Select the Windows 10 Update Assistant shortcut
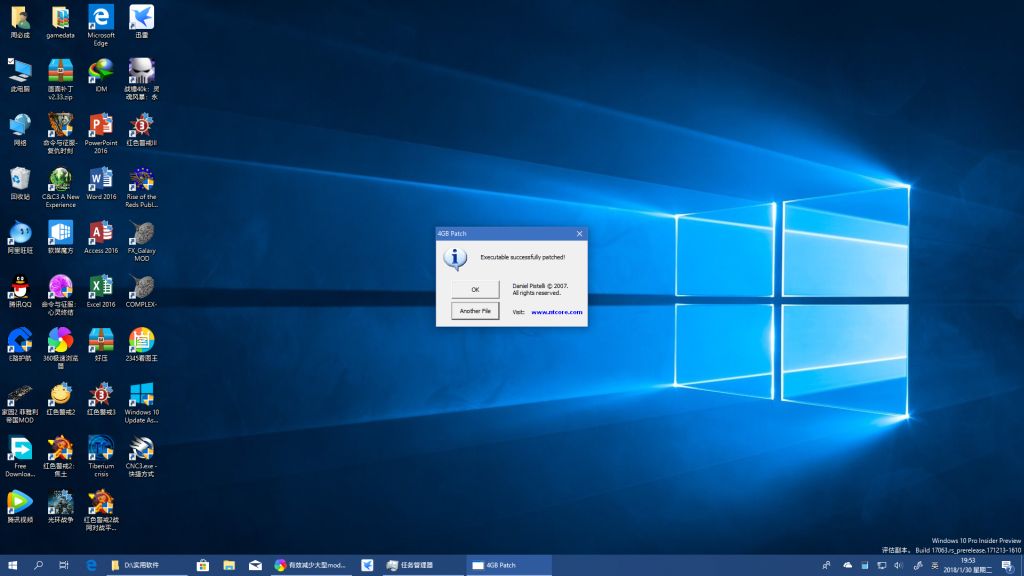Image resolution: width=1024 pixels, height=576 pixels. coord(141,402)
